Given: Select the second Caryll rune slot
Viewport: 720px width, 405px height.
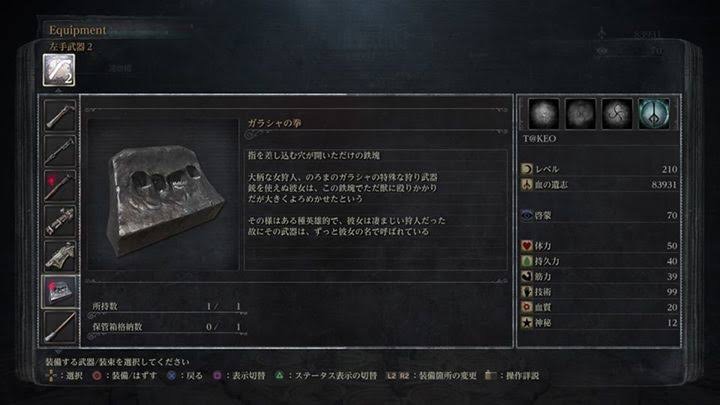Looking at the screenshot, I should 580,113.
